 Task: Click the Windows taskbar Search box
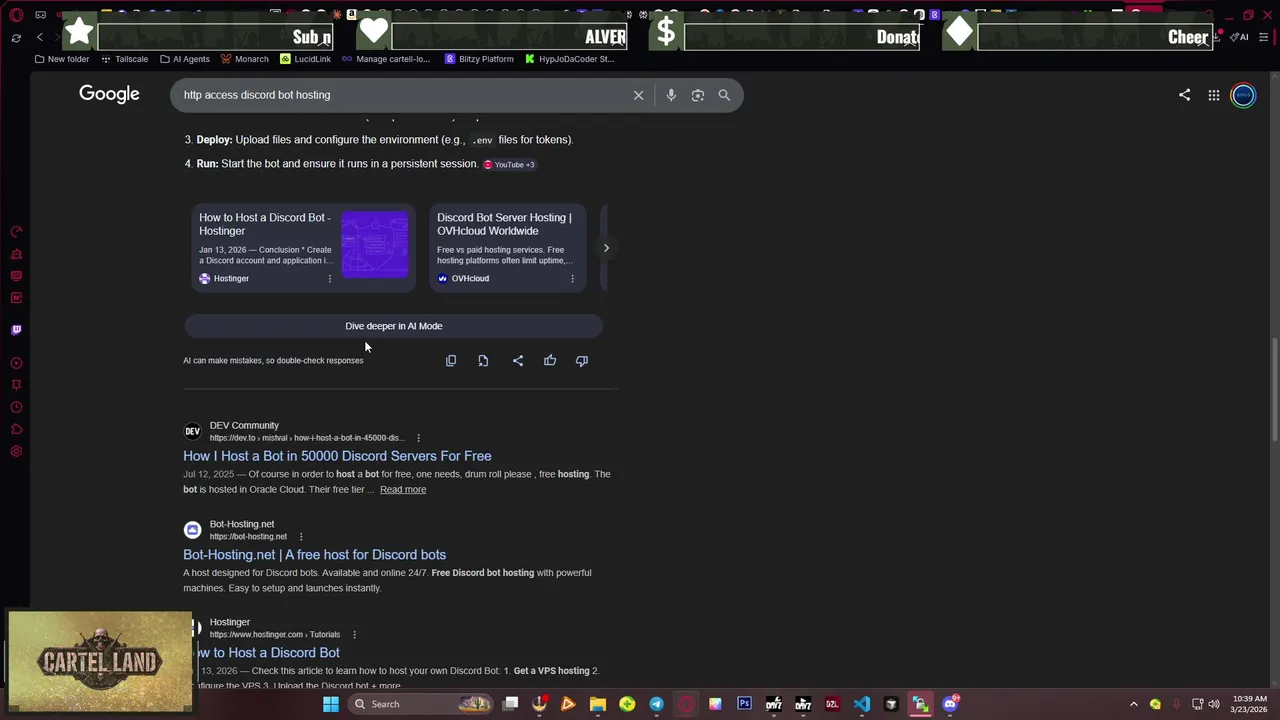(420, 704)
